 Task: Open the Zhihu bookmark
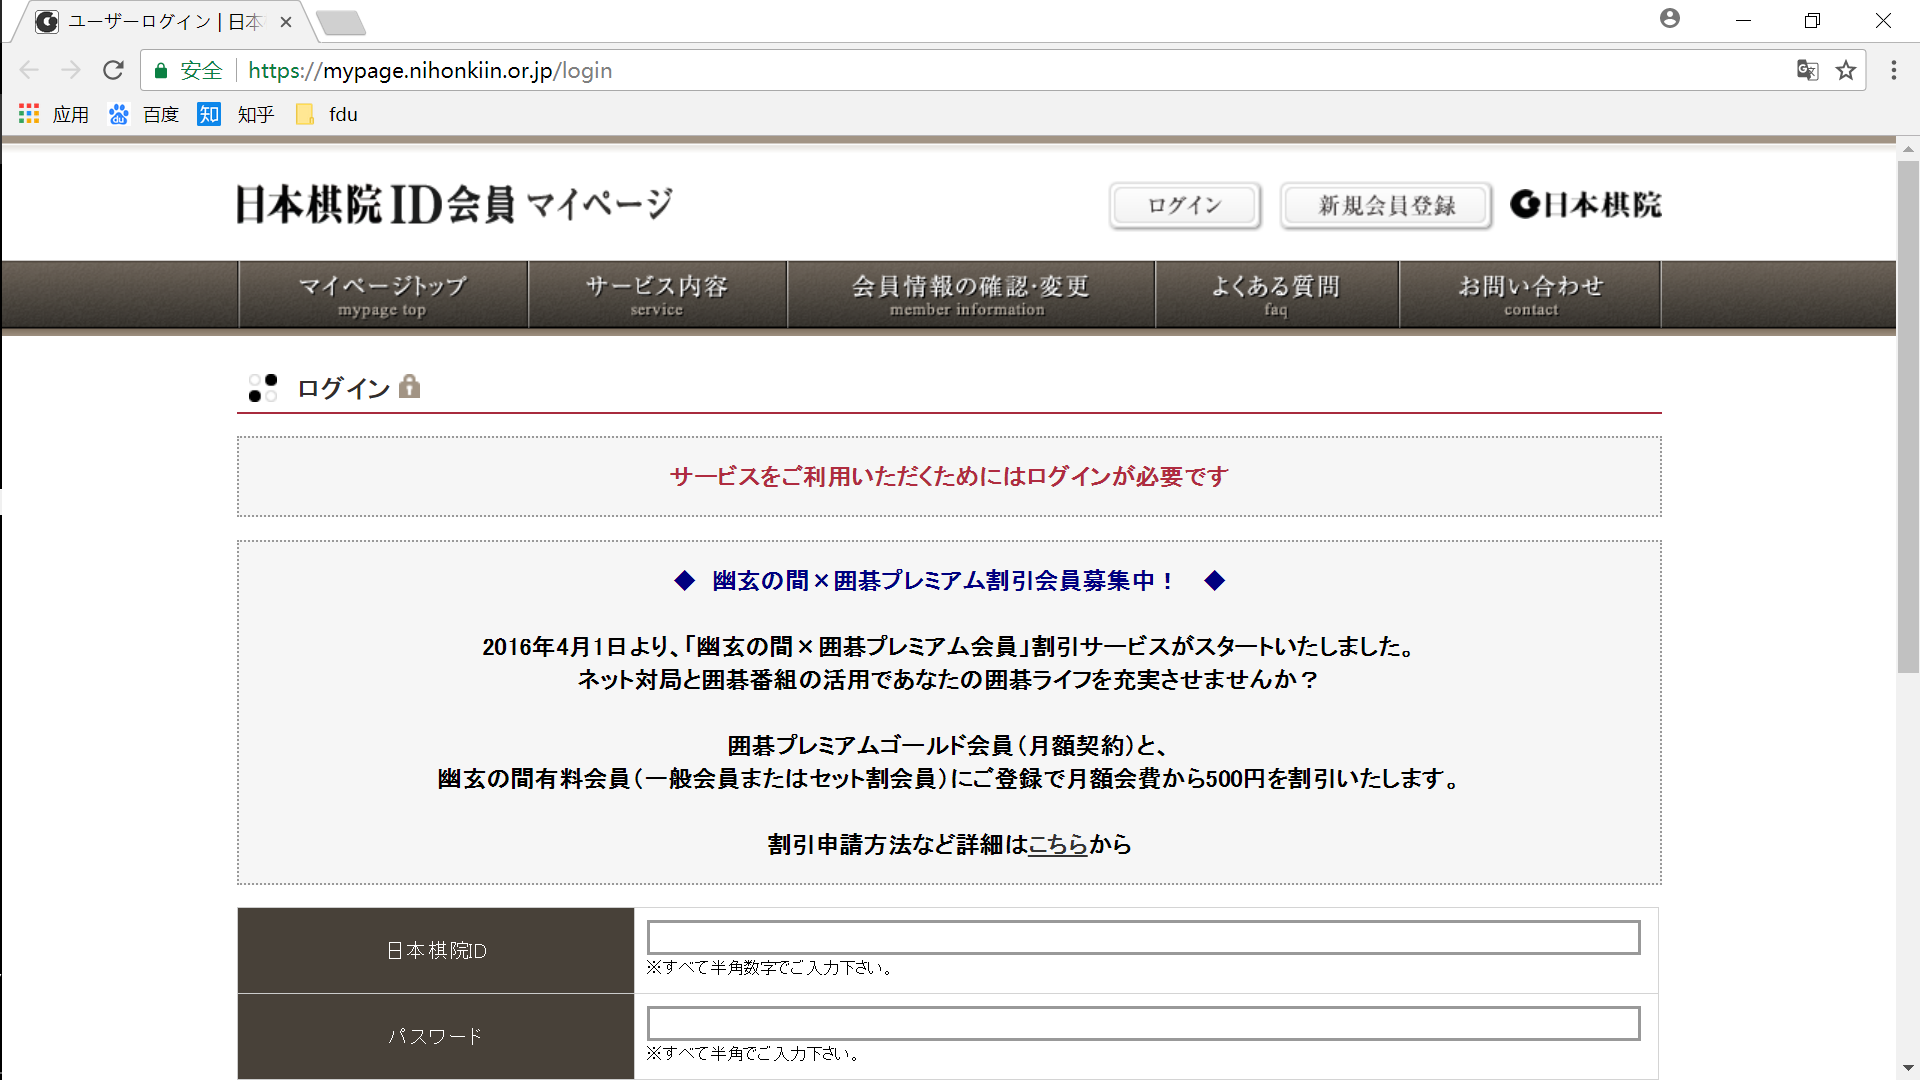tap(237, 114)
